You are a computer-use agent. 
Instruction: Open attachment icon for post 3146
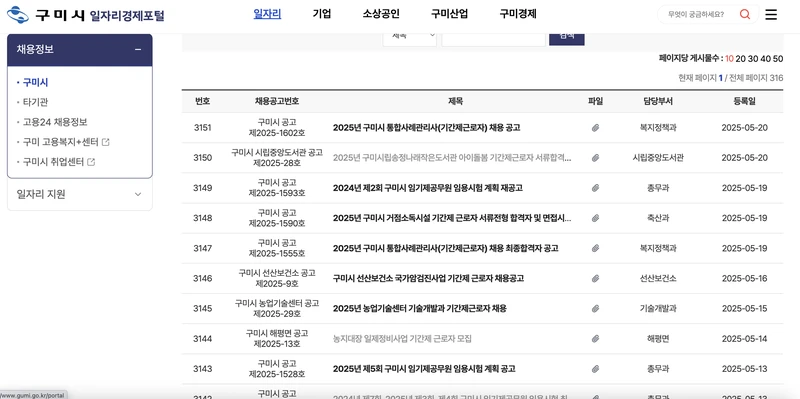(595, 278)
